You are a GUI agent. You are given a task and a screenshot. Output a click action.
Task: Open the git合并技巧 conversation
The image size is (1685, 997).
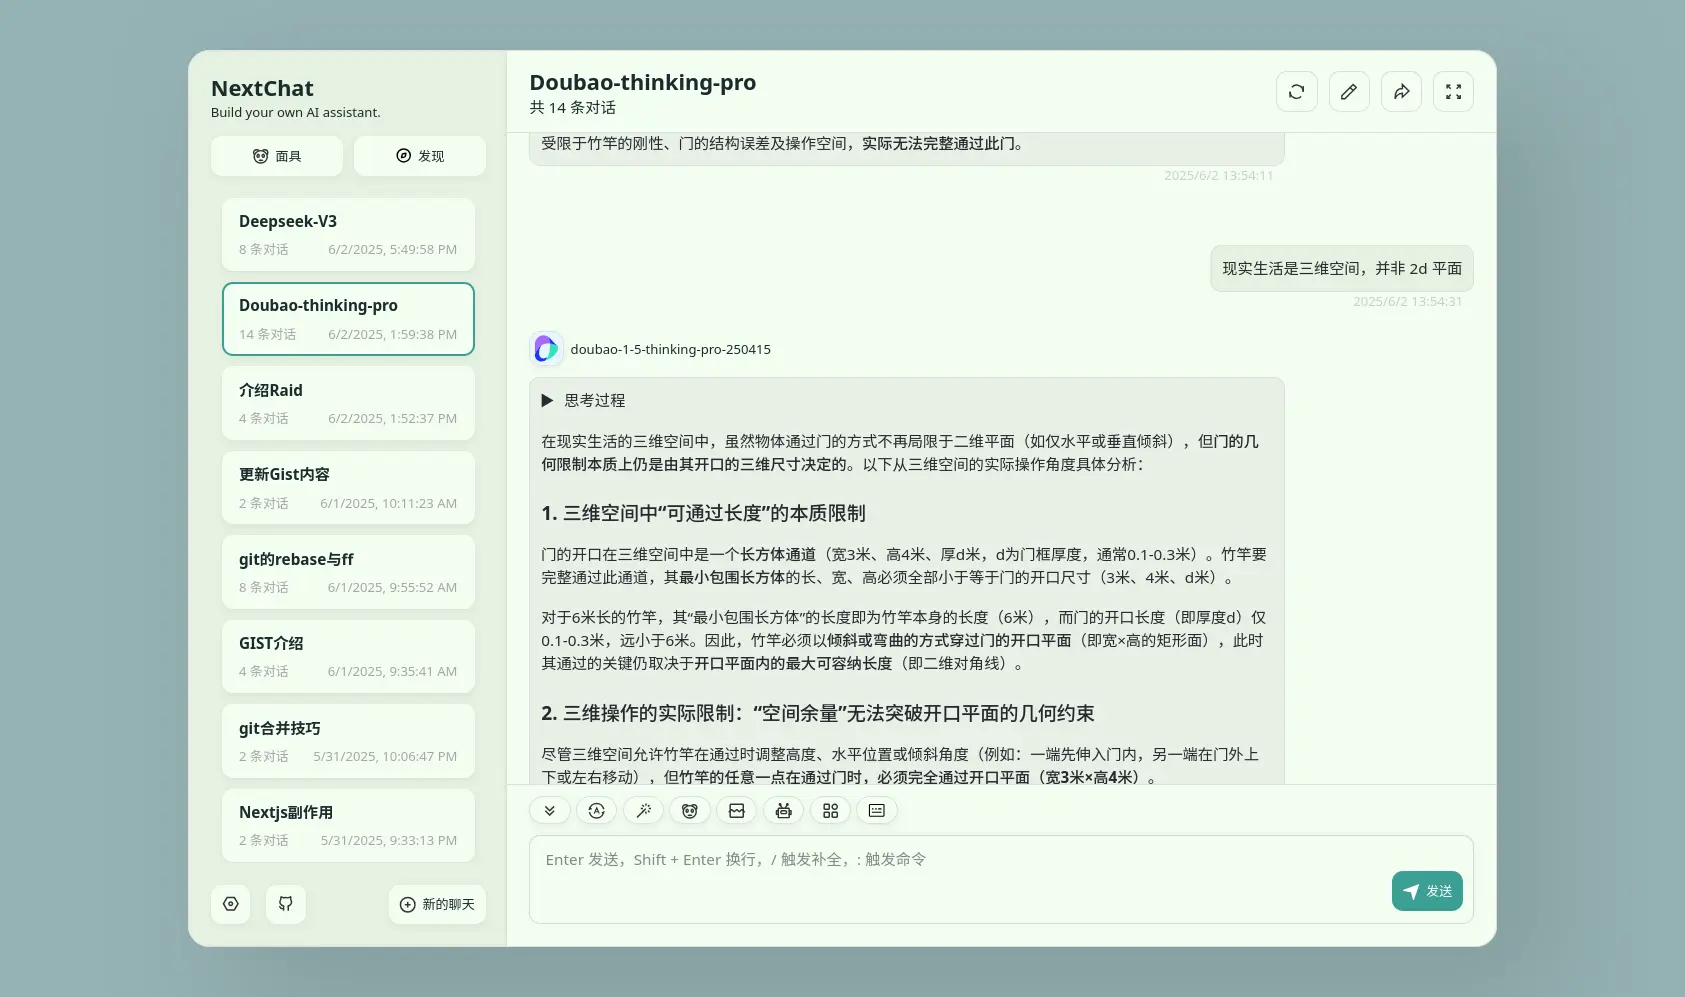[x=348, y=741]
